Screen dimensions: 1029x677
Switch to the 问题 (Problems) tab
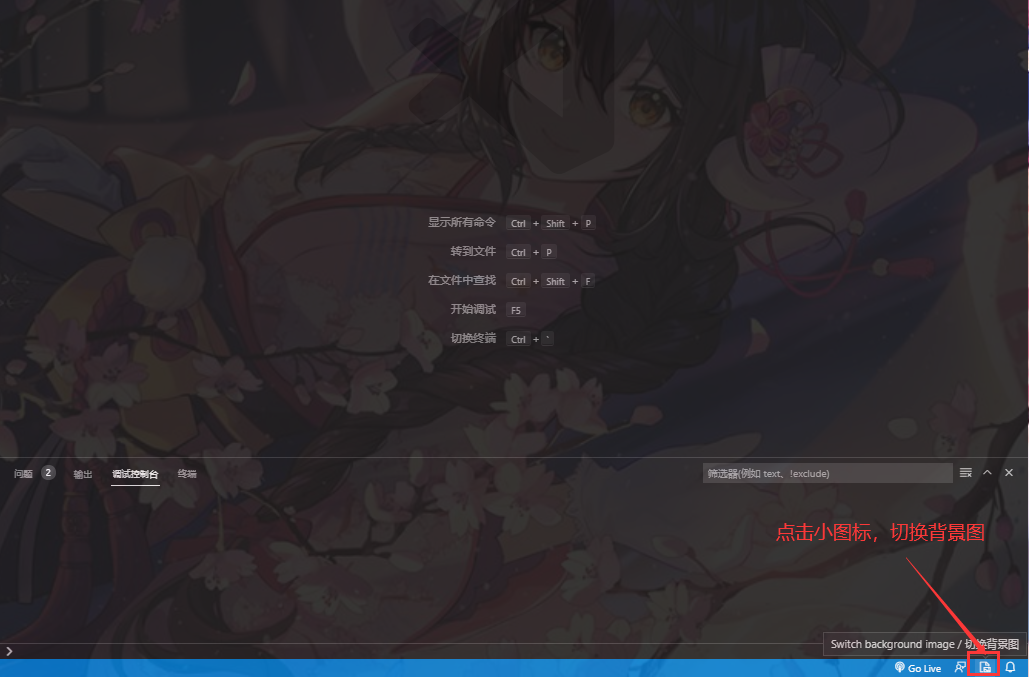point(23,474)
